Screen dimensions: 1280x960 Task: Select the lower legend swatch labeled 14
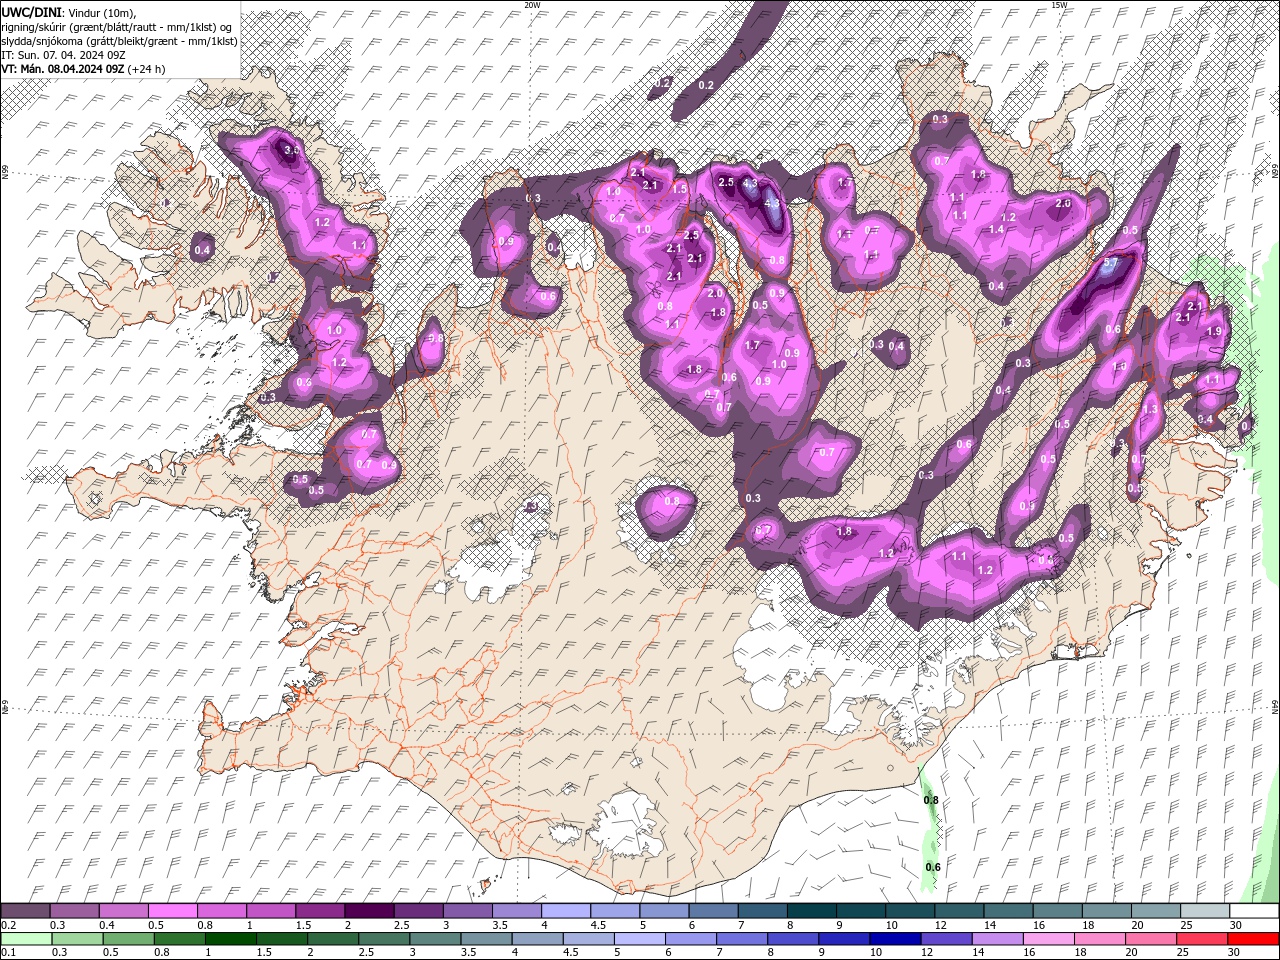click(996, 939)
